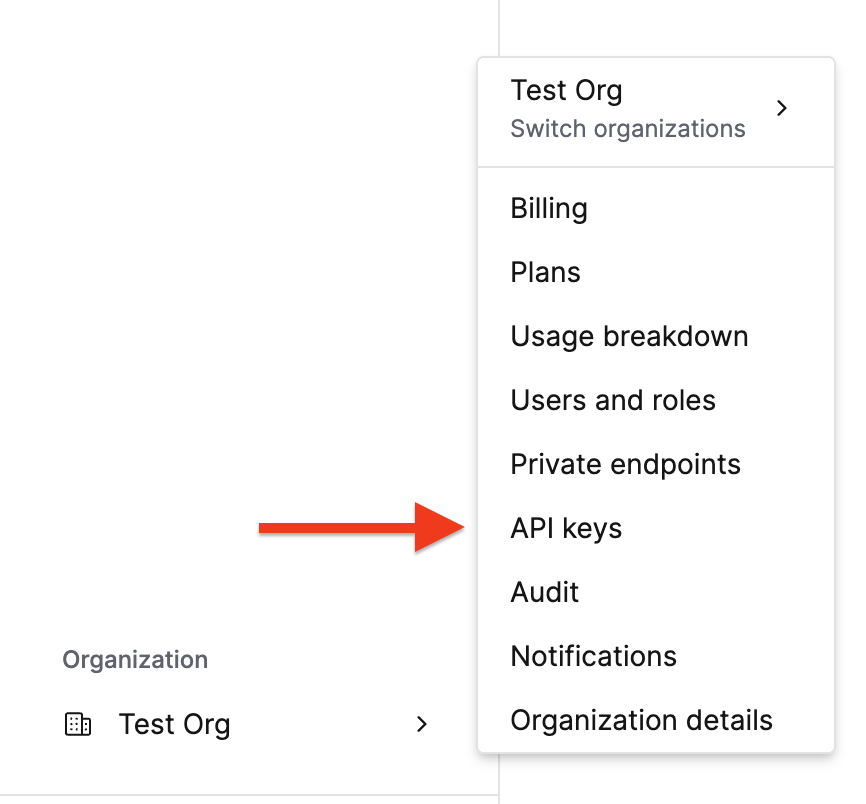Open Private endpoints settings
The width and height of the screenshot is (866, 804).
pyautogui.click(x=625, y=465)
